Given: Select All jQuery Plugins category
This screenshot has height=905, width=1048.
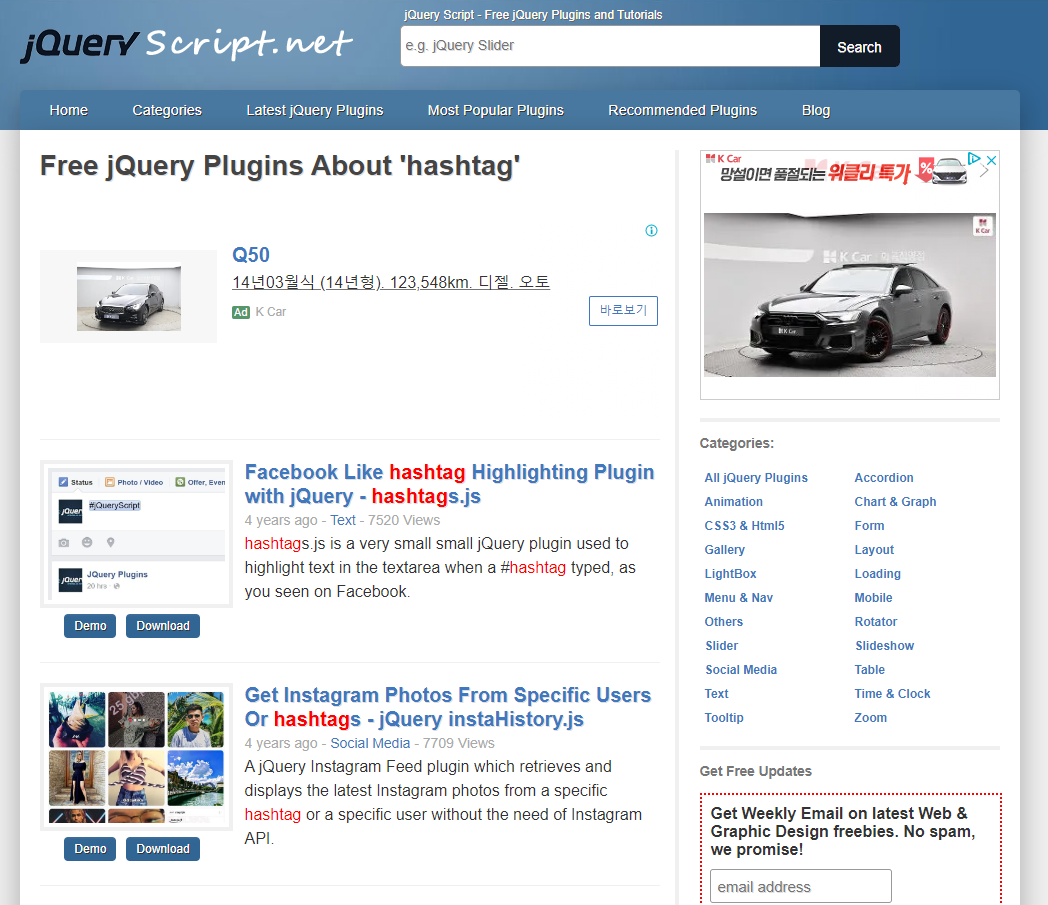Looking at the screenshot, I should (x=756, y=478).
